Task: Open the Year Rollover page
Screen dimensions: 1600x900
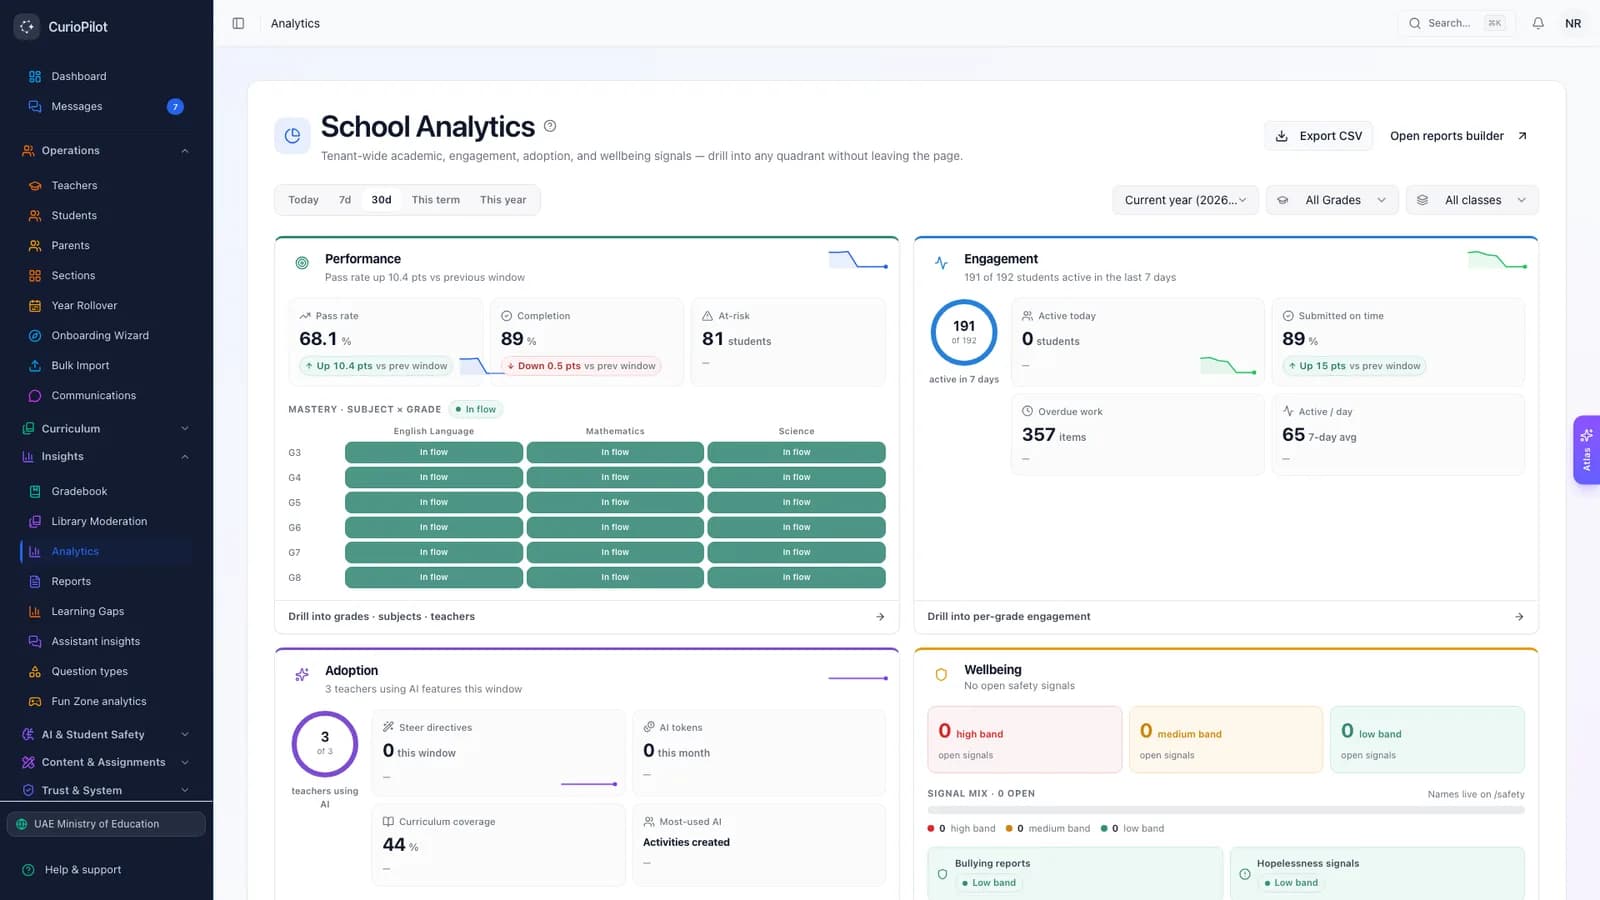Action: (x=106, y=305)
